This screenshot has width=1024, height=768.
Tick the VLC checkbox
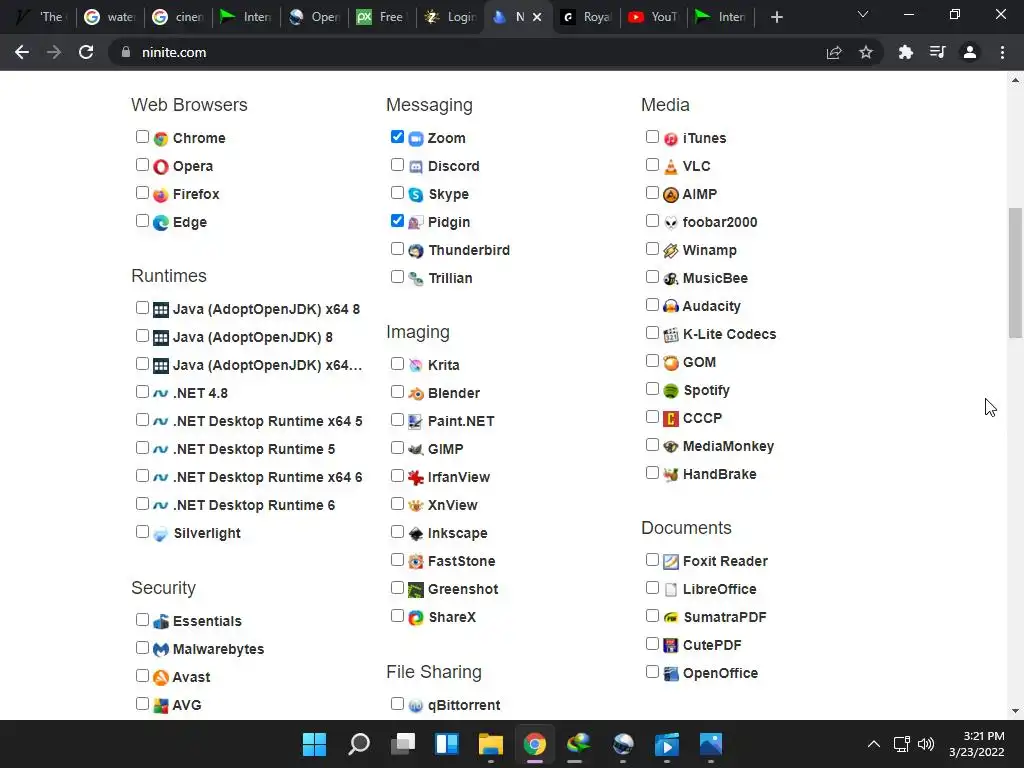(x=652, y=165)
